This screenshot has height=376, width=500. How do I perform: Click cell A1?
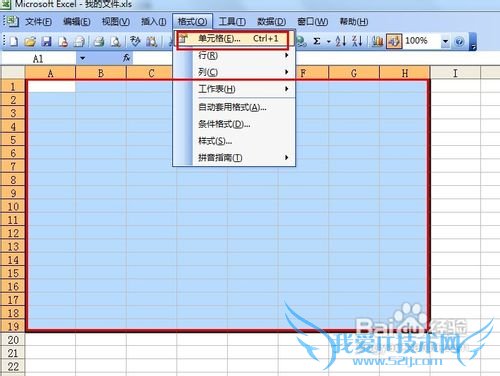tap(51, 87)
